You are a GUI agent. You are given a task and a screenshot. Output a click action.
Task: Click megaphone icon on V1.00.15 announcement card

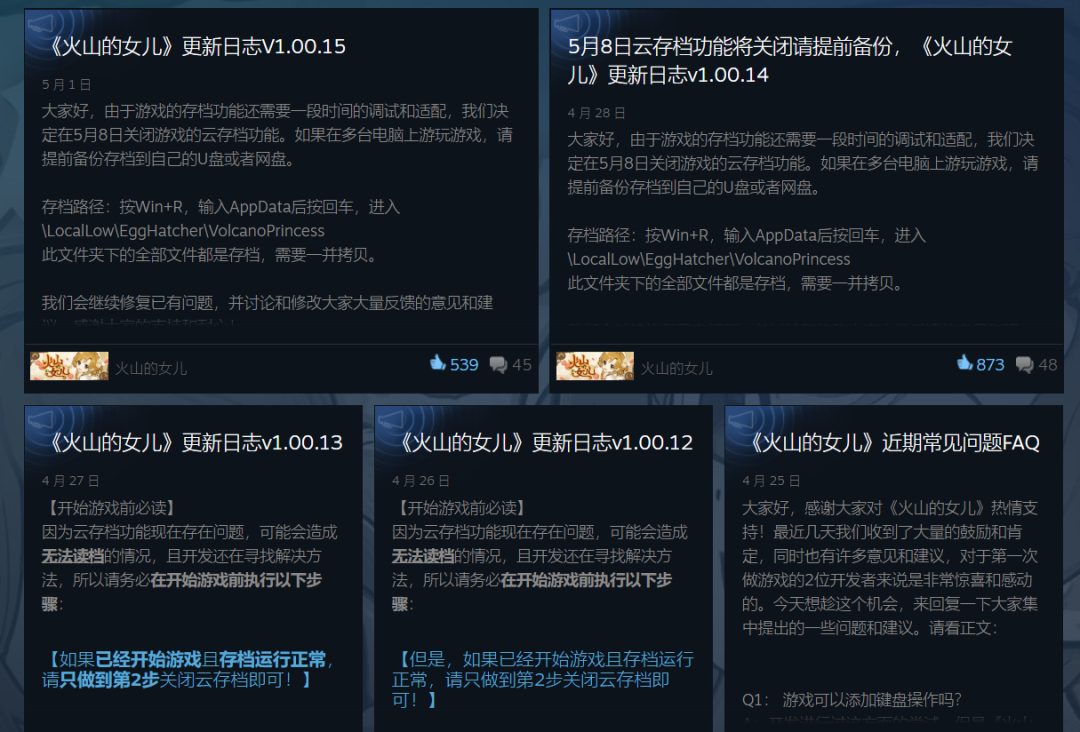point(41,25)
